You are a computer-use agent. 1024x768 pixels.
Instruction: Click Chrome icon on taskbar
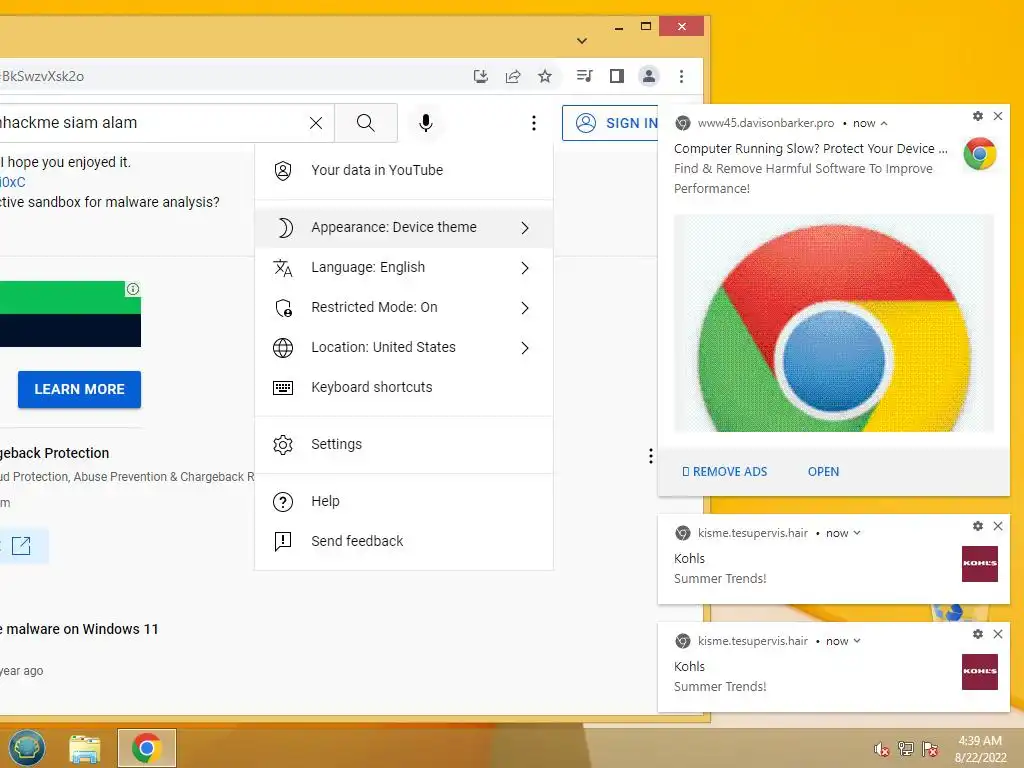coord(146,748)
